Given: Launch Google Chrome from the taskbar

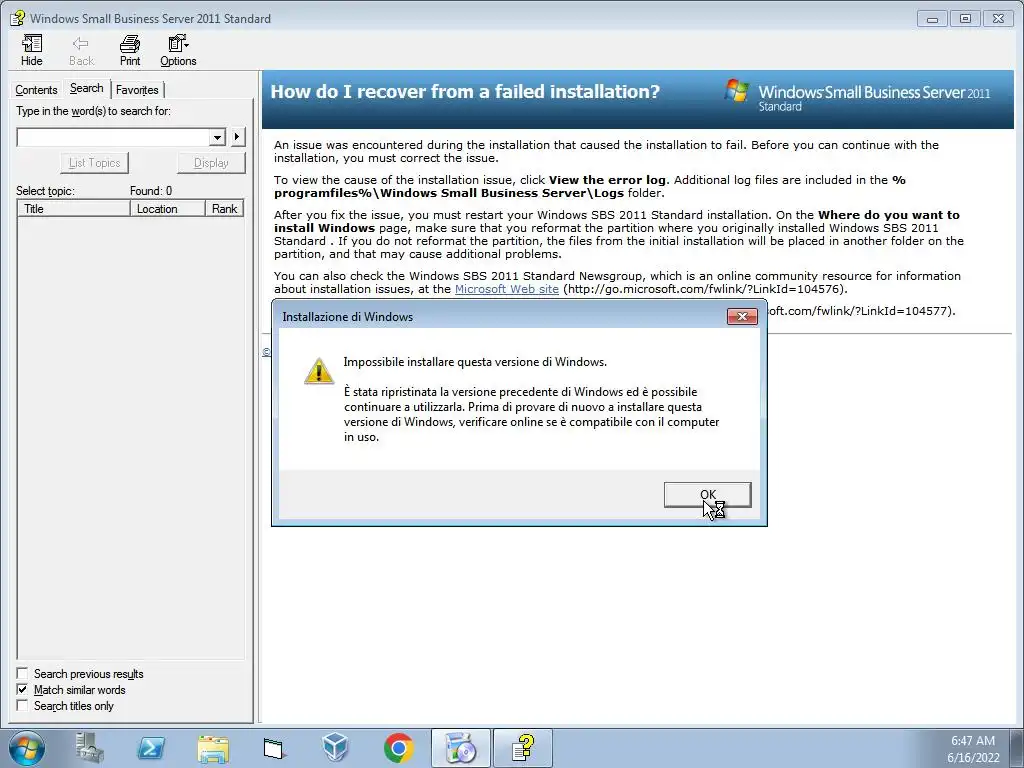Looking at the screenshot, I should pos(398,748).
